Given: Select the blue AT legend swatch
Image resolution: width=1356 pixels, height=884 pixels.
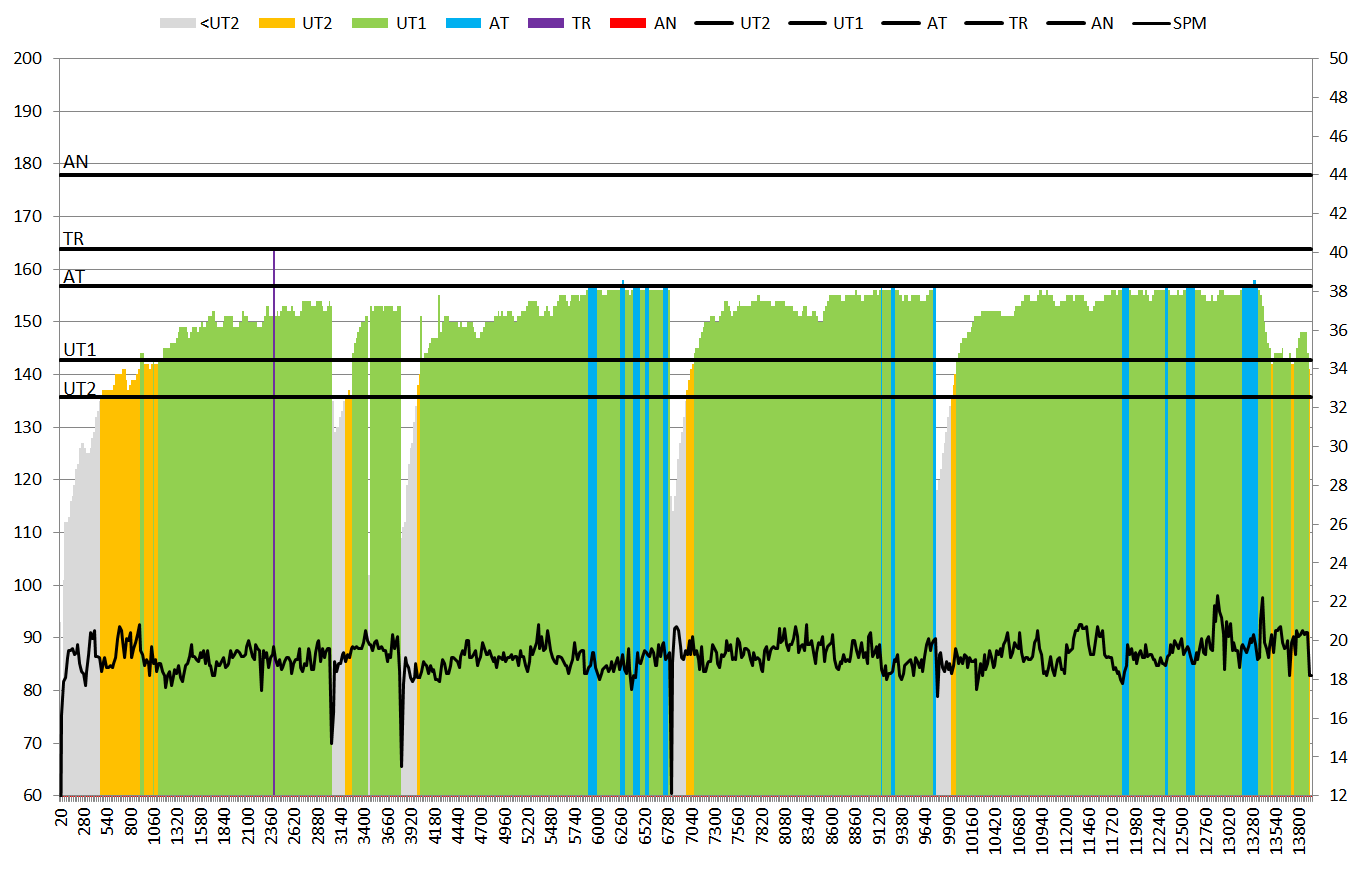Looking at the screenshot, I should point(470,22).
